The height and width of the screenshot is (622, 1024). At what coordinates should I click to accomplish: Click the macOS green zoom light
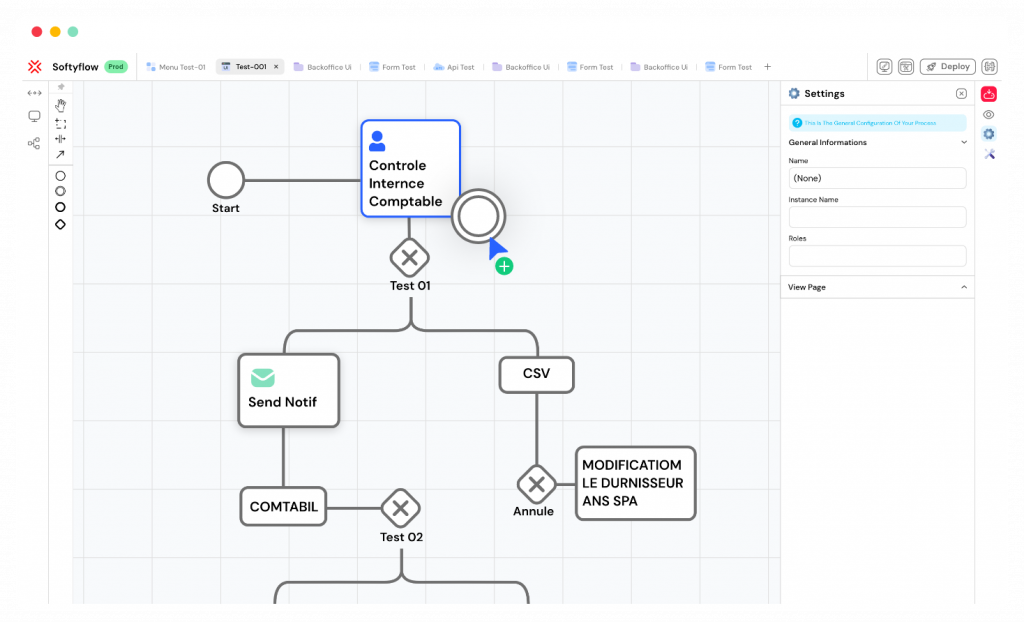[x=73, y=31]
